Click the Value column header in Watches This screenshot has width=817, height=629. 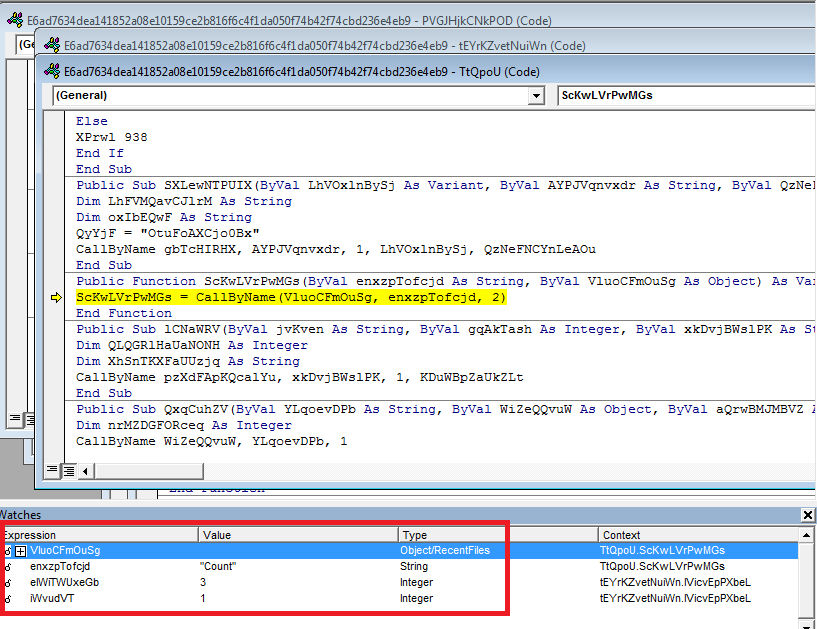click(x=298, y=535)
